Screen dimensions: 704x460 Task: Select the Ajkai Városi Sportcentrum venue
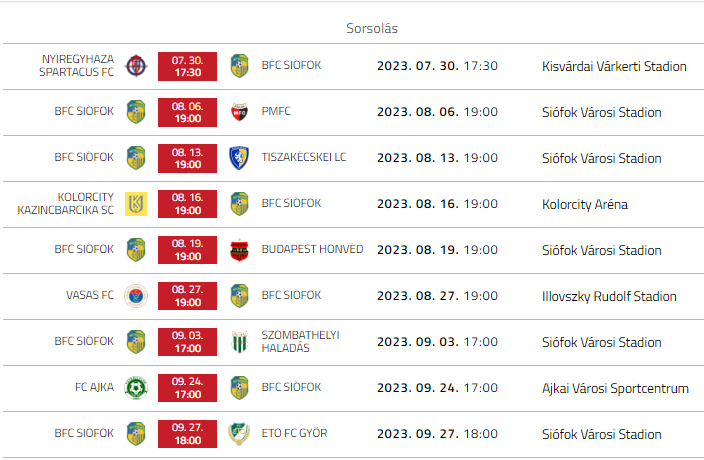click(614, 389)
